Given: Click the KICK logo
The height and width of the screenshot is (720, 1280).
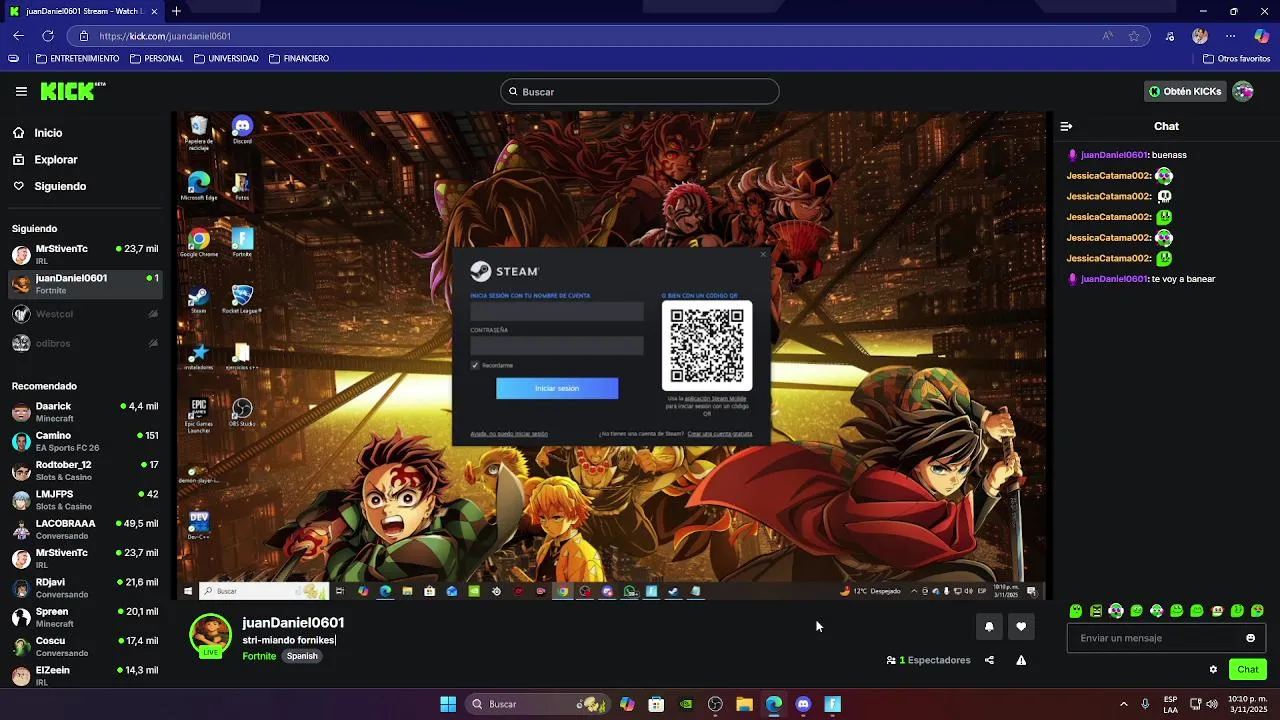Looking at the screenshot, I should (72, 91).
